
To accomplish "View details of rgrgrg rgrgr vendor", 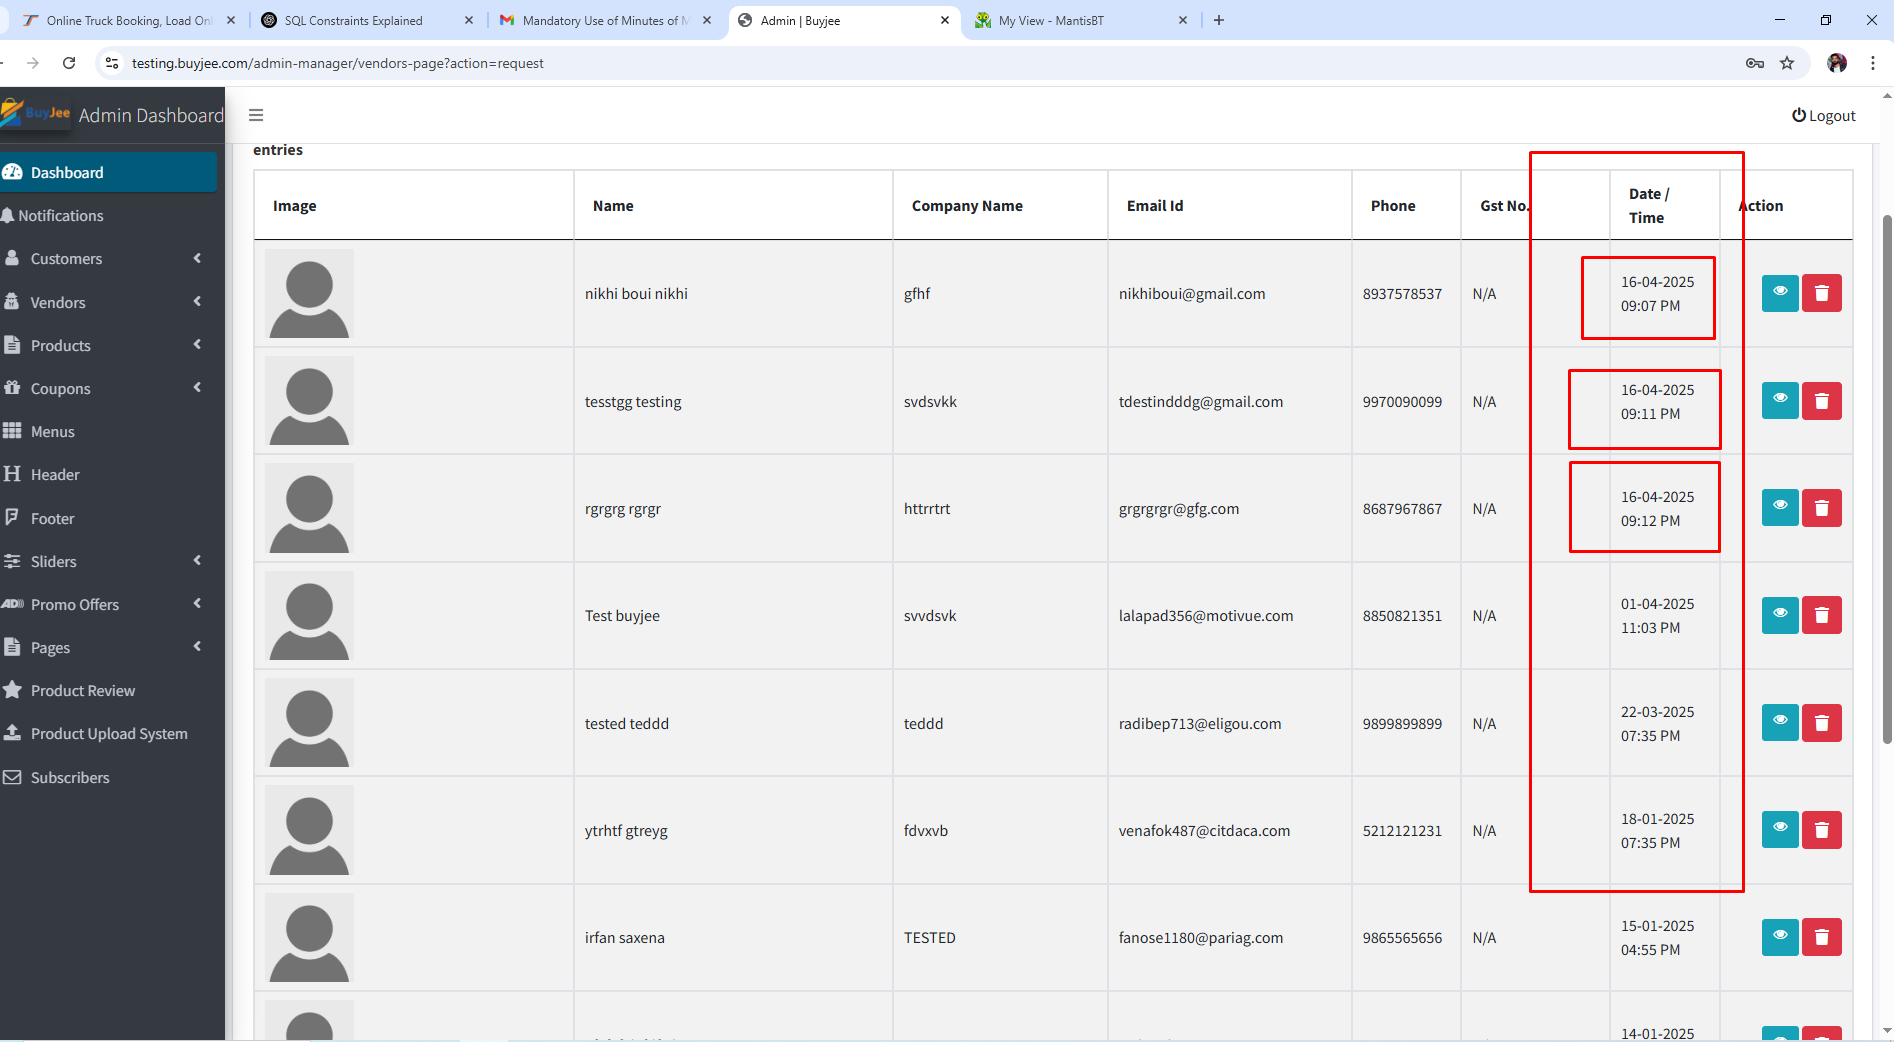I will [1779, 508].
